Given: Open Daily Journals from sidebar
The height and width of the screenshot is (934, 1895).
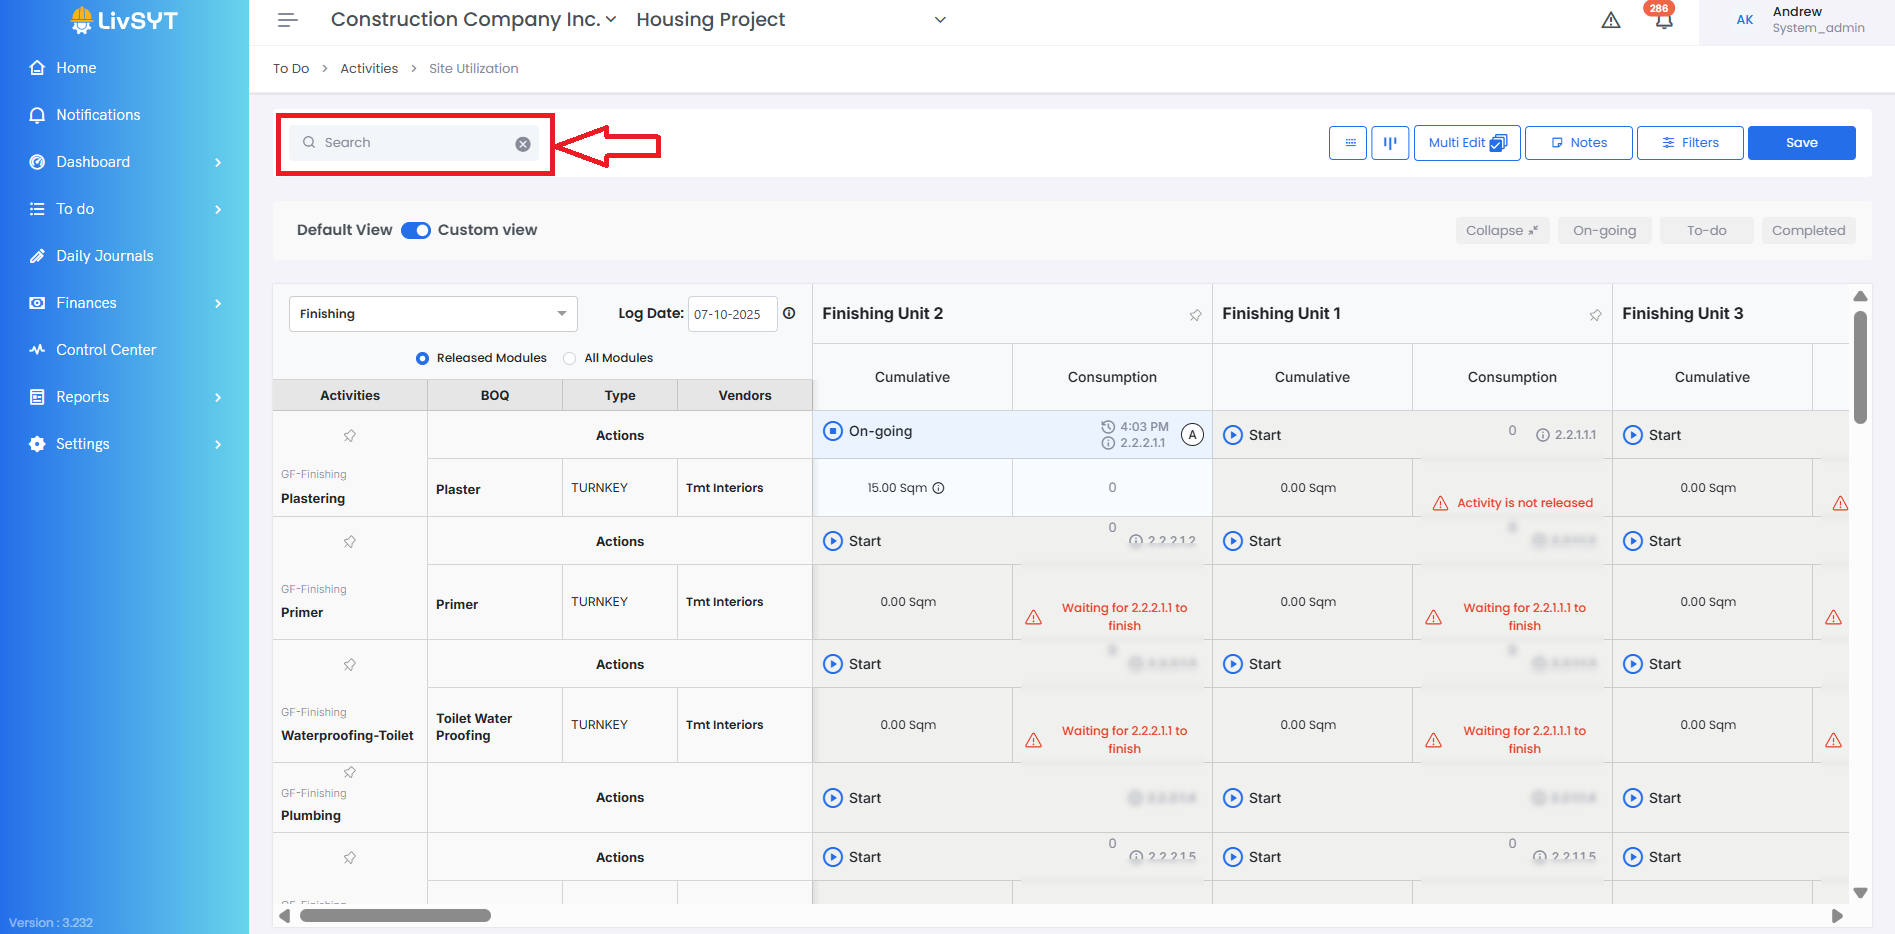Looking at the screenshot, I should click(x=105, y=256).
